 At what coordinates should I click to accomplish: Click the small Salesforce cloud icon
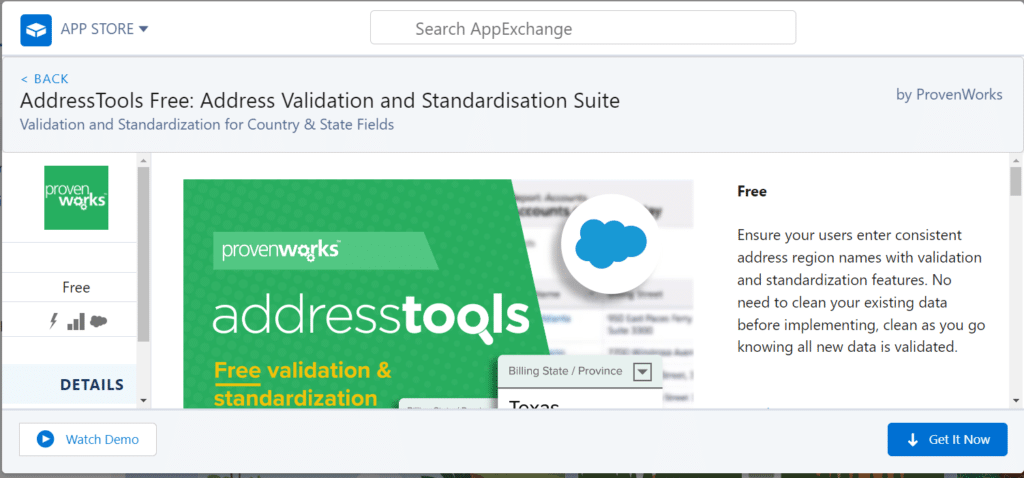(x=98, y=321)
